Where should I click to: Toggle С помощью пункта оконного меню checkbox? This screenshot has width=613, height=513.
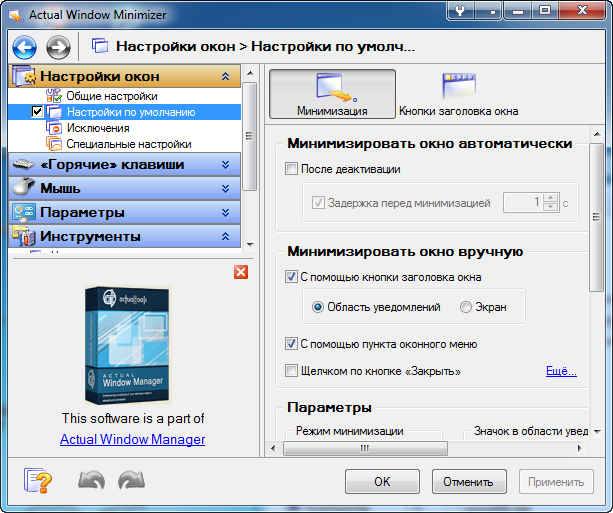[x=292, y=344]
